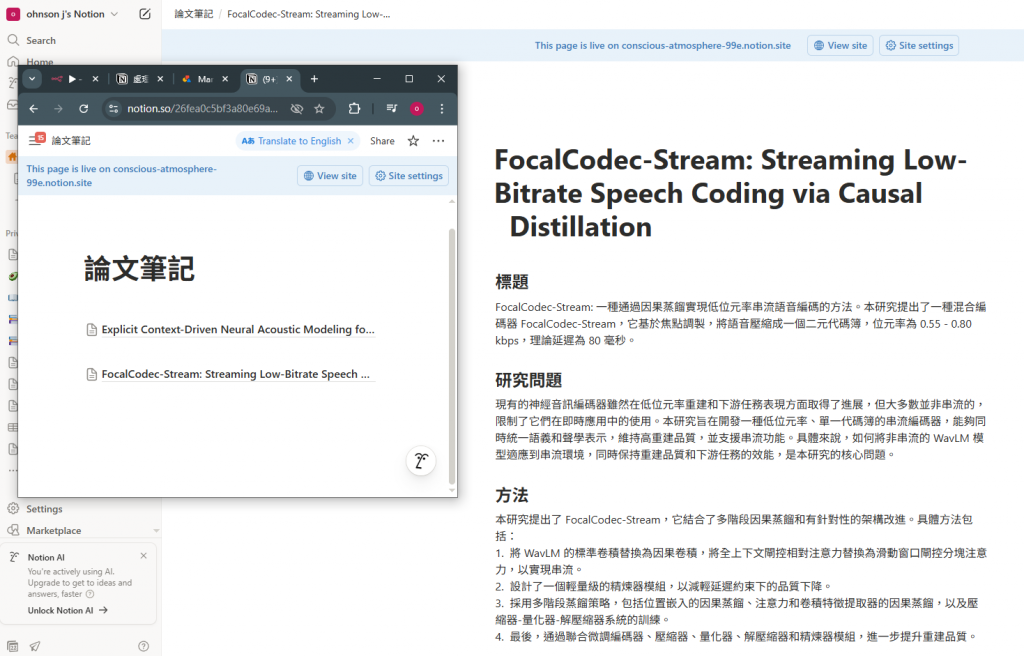Open Notion Calendar icon at sidebar bottom

[x=12, y=646]
